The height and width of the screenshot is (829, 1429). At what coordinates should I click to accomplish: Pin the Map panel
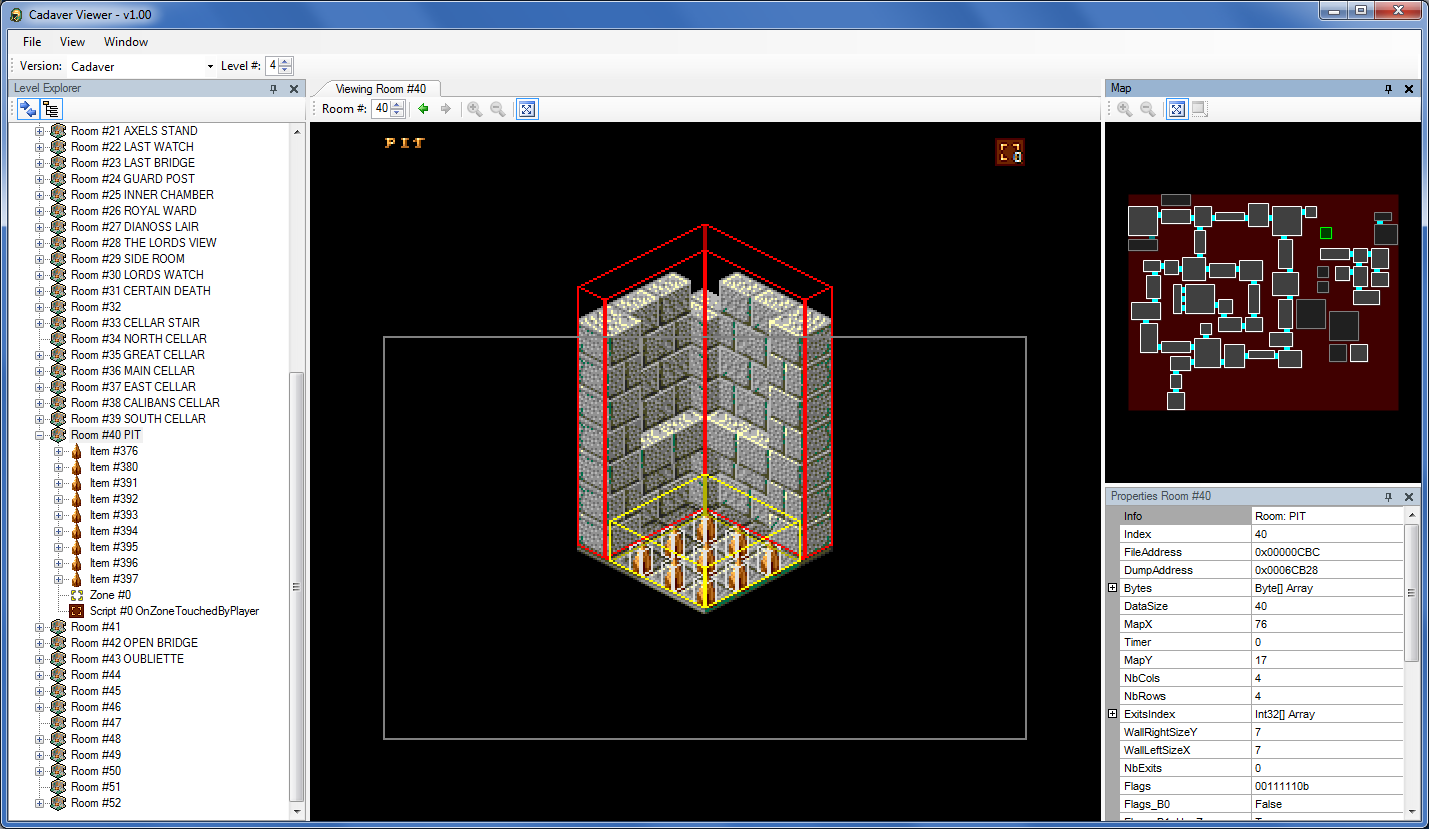tap(1388, 89)
